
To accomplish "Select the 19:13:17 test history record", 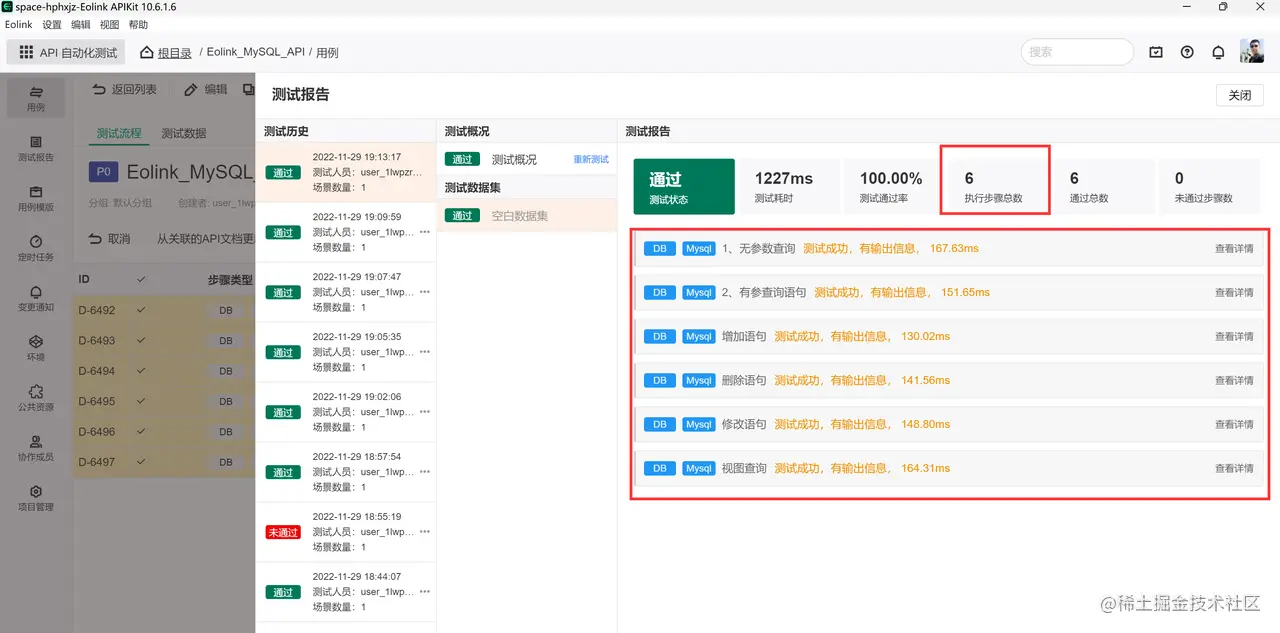I will 346,172.
